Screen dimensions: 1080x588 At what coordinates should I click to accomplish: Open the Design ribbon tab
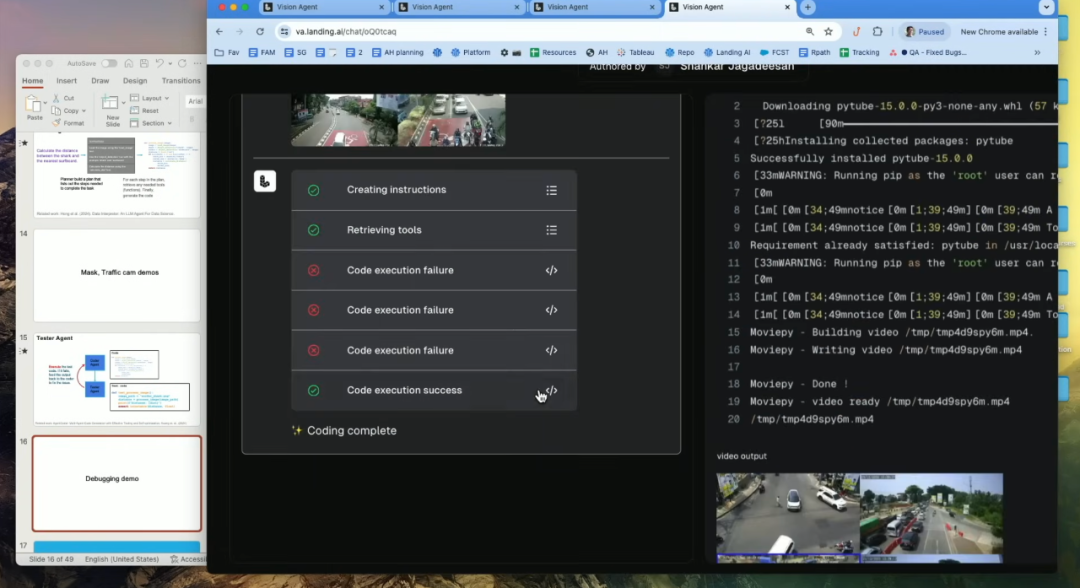(x=134, y=81)
